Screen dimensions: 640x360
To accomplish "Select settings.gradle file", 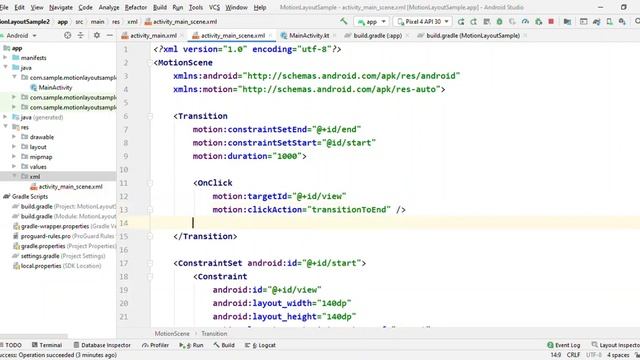I will pos(40,256).
